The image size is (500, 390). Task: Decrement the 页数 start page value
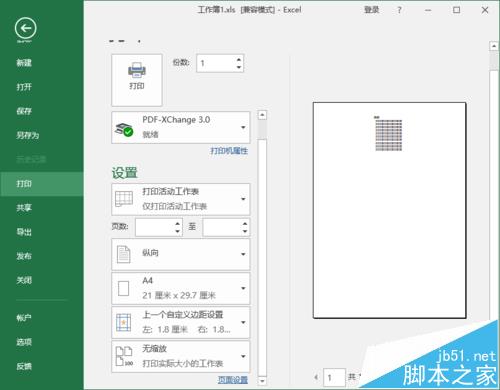point(178,231)
